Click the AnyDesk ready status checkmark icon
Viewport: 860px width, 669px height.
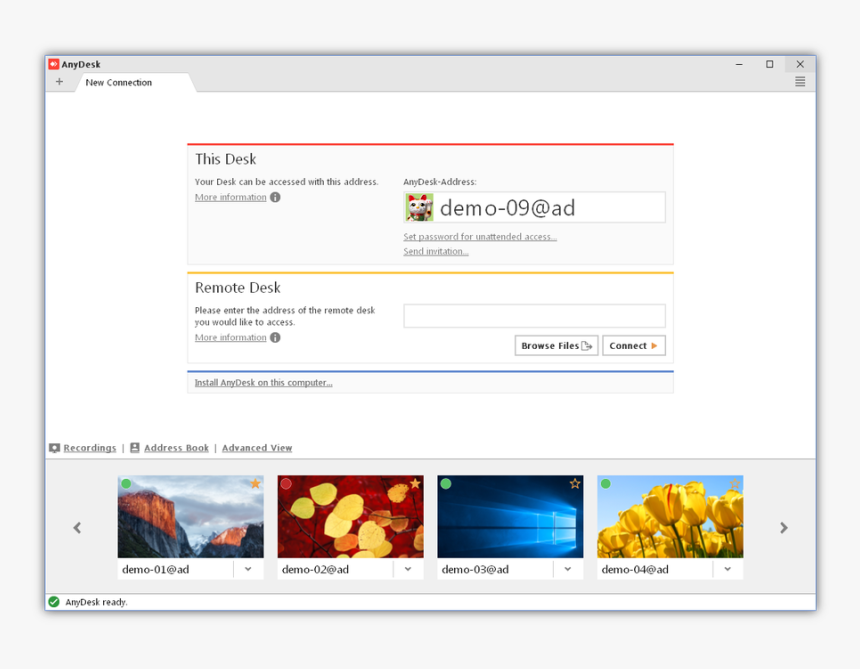pyautogui.click(x=53, y=601)
